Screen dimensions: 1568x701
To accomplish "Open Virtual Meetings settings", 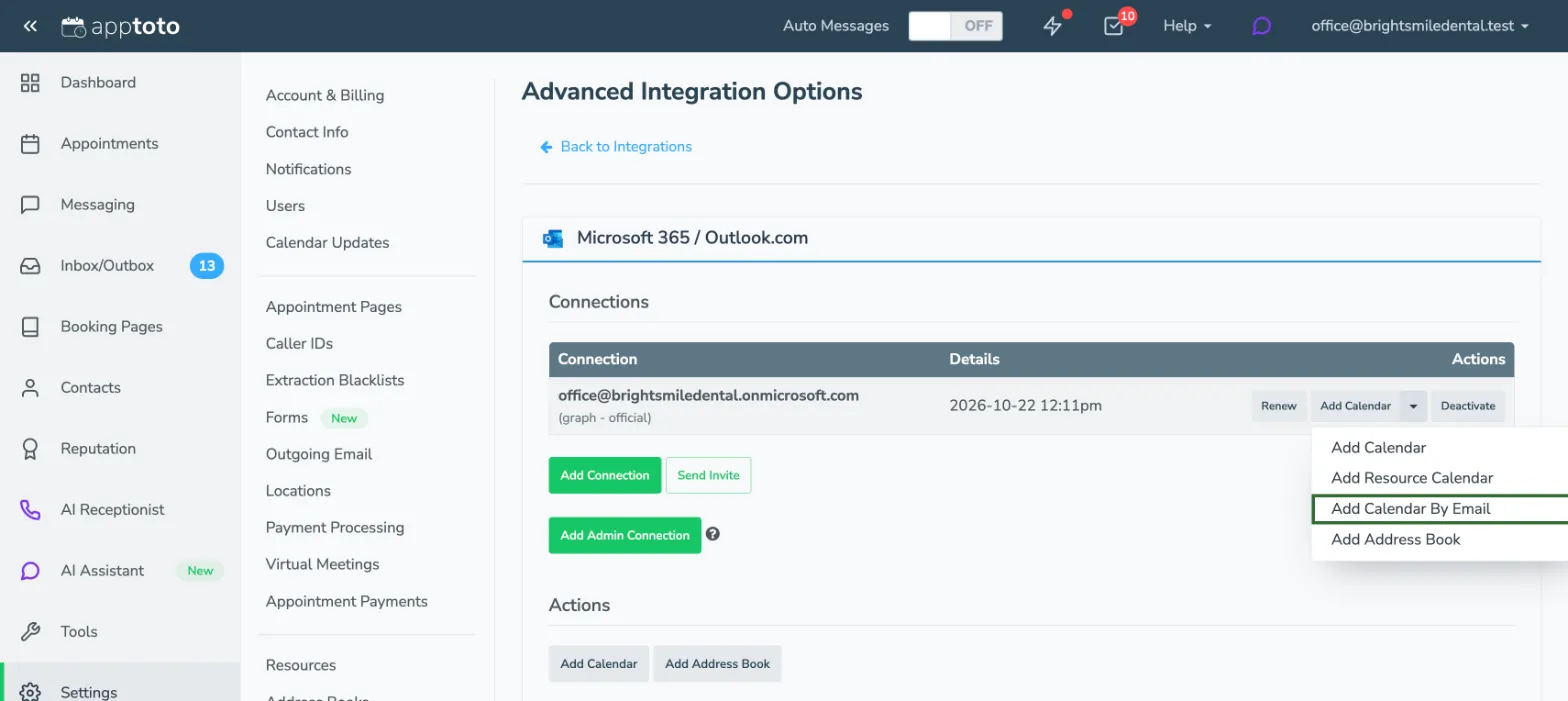I will [x=322, y=564].
